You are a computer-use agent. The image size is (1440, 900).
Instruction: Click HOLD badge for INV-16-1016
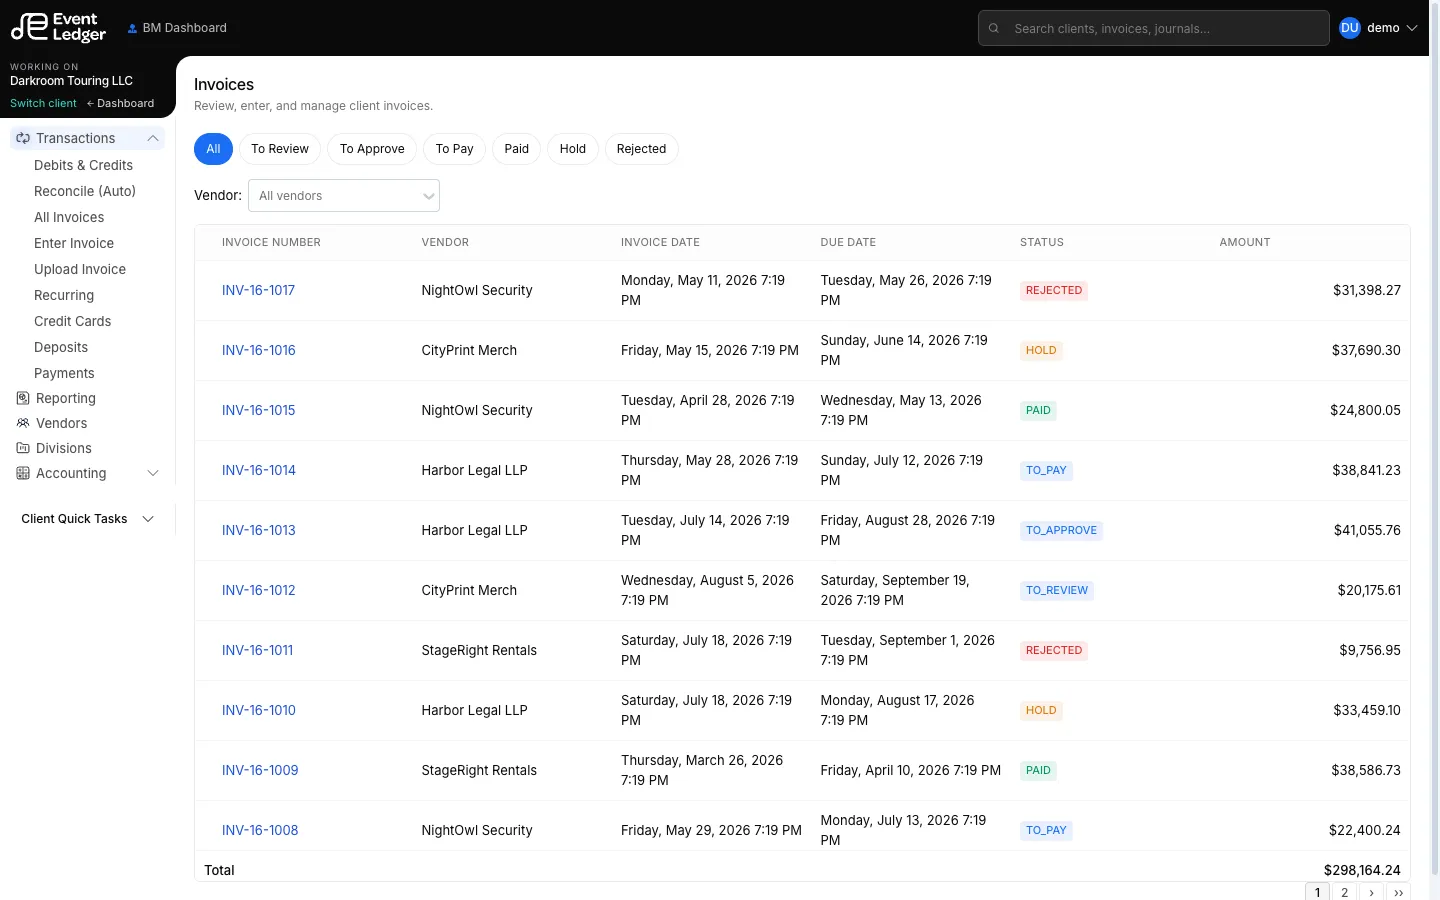coord(1041,350)
